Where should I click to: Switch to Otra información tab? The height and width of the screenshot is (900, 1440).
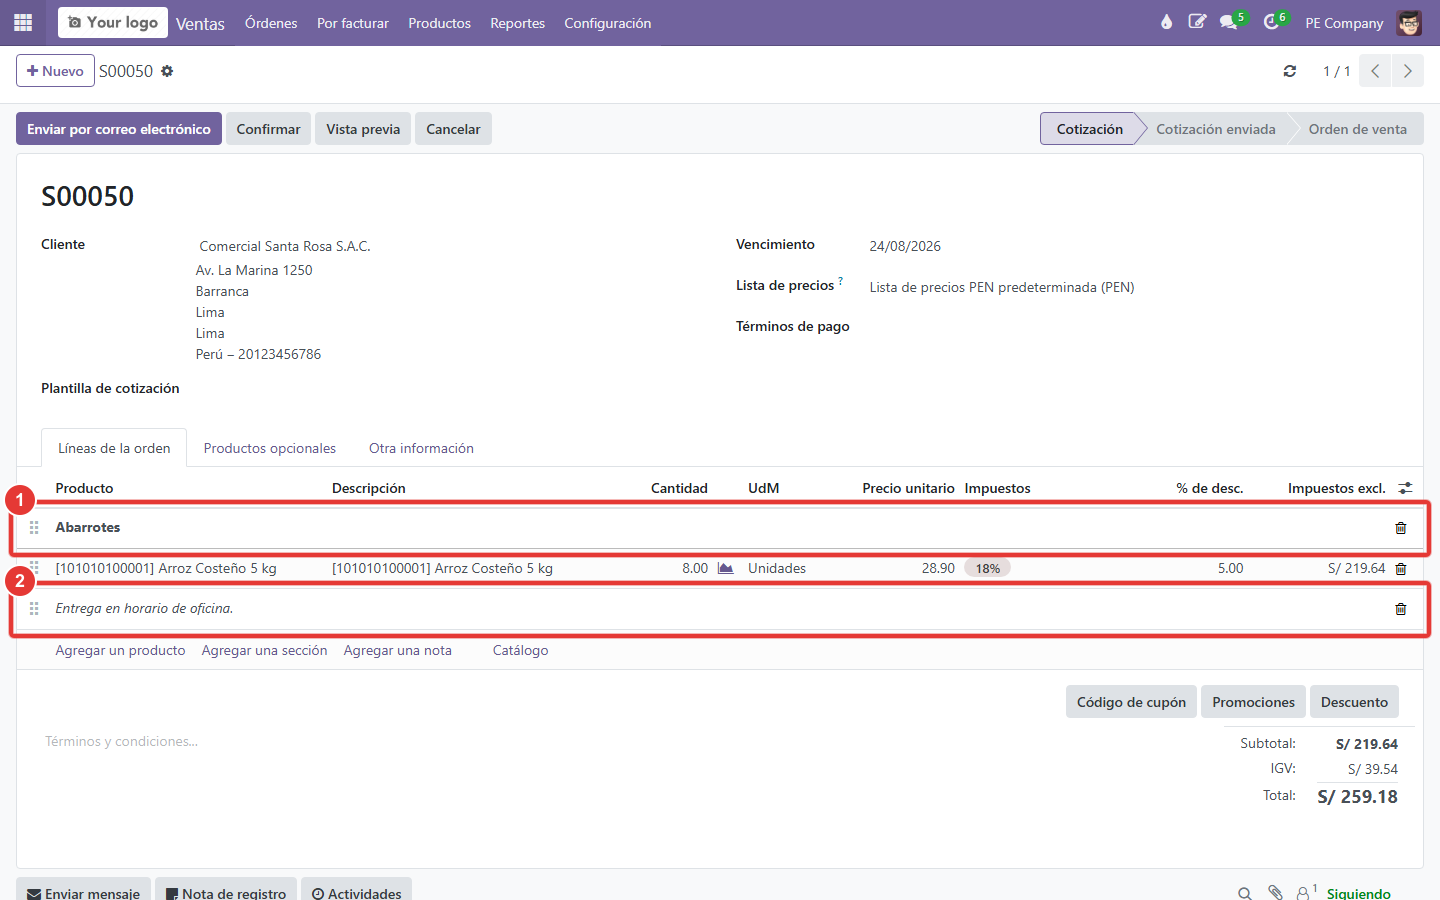coord(421,448)
